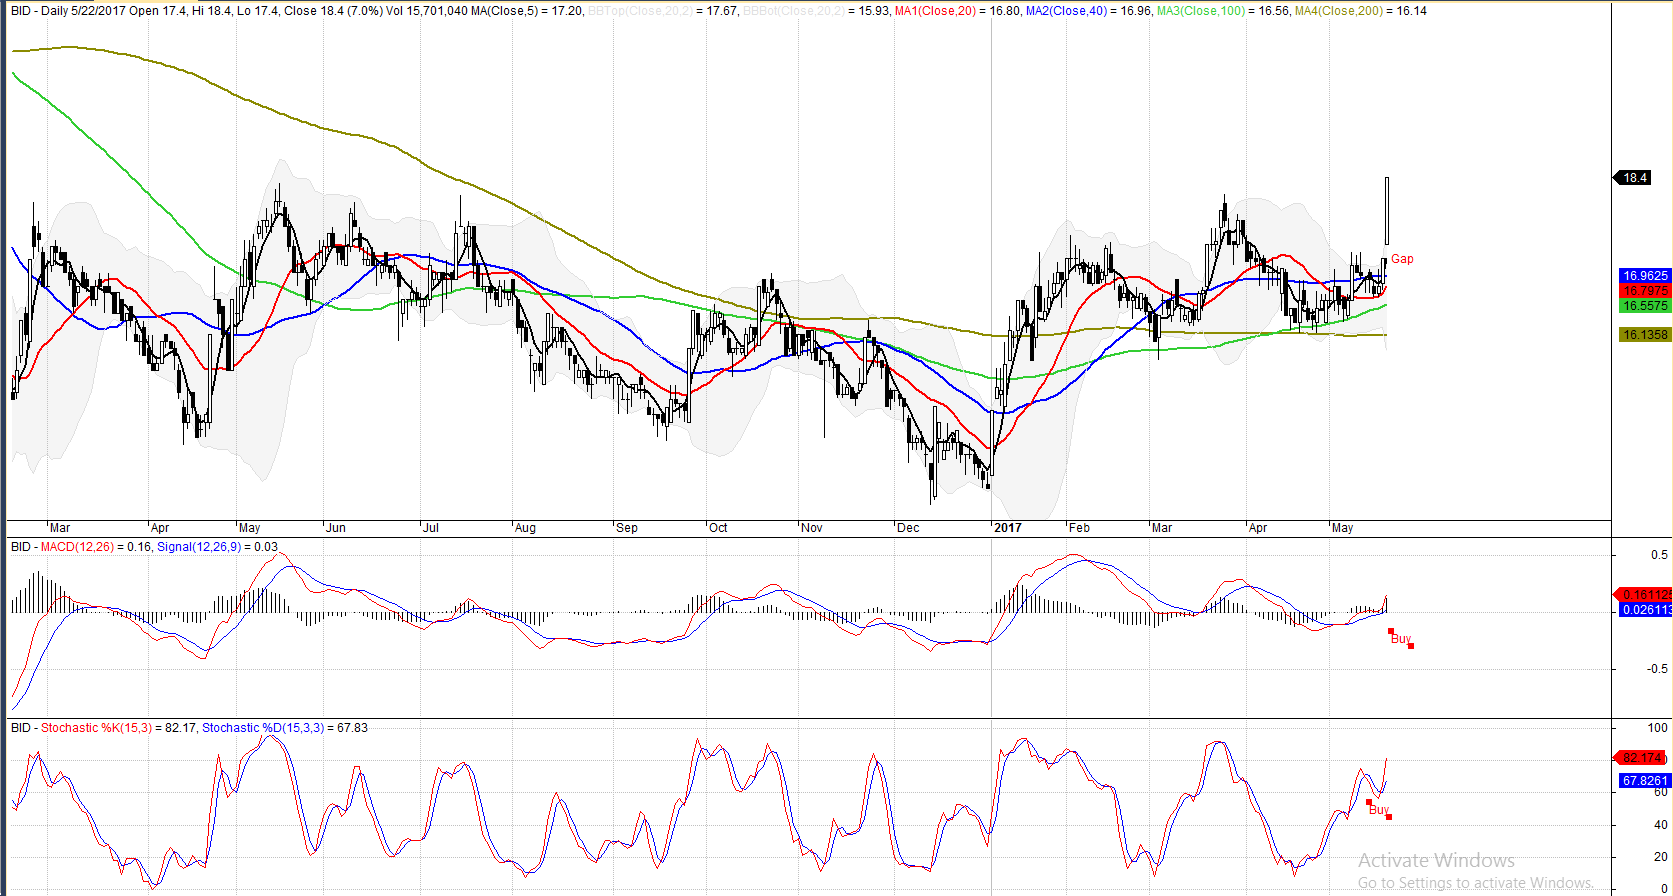Viewport: 1673px width, 896px height.
Task: Click the bold 2017 year marker on the time axis
Action: pyautogui.click(x=1008, y=528)
